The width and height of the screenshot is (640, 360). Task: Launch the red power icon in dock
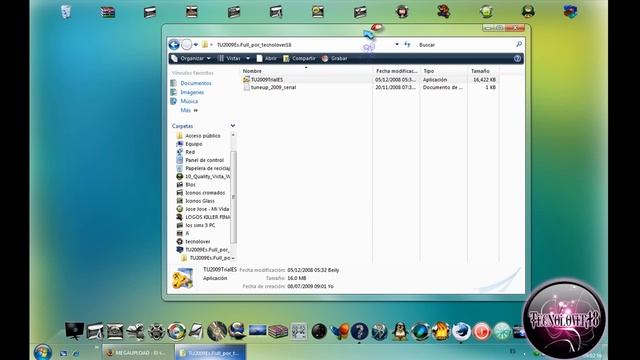[482, 331]
